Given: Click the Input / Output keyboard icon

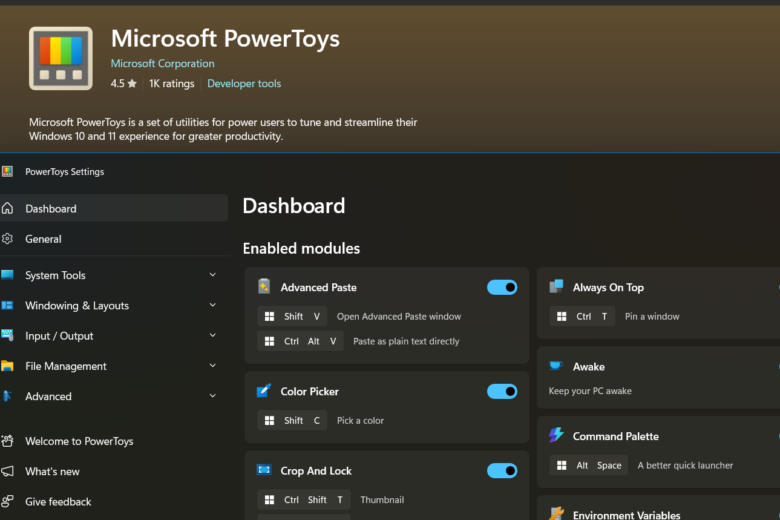Looking at the screenshot, I should [7, 335].
